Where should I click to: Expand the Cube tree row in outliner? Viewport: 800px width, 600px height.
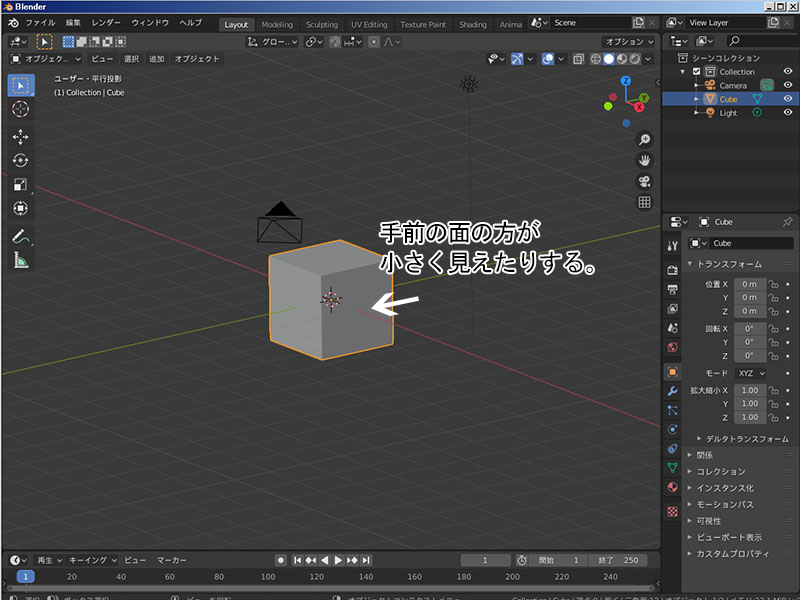click(x=697, y=98)
